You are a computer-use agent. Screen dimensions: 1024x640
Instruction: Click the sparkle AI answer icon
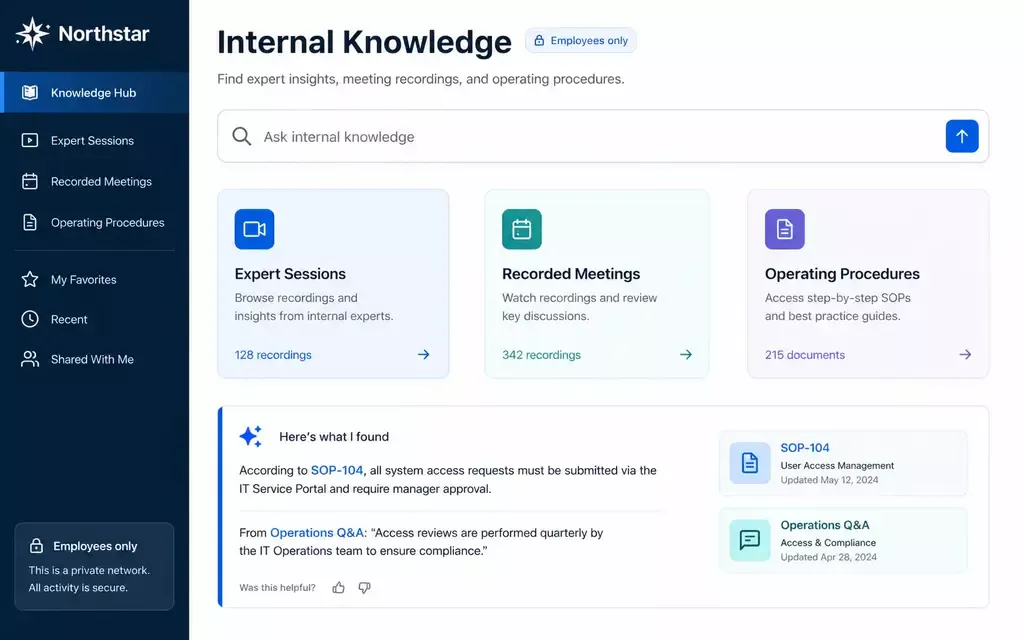pos(251,436)
